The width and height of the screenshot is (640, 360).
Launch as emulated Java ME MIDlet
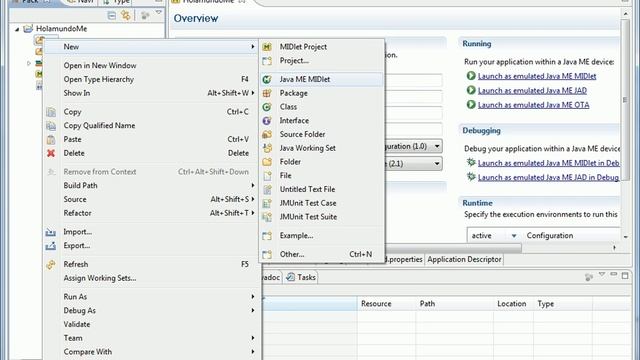(537, 76)
